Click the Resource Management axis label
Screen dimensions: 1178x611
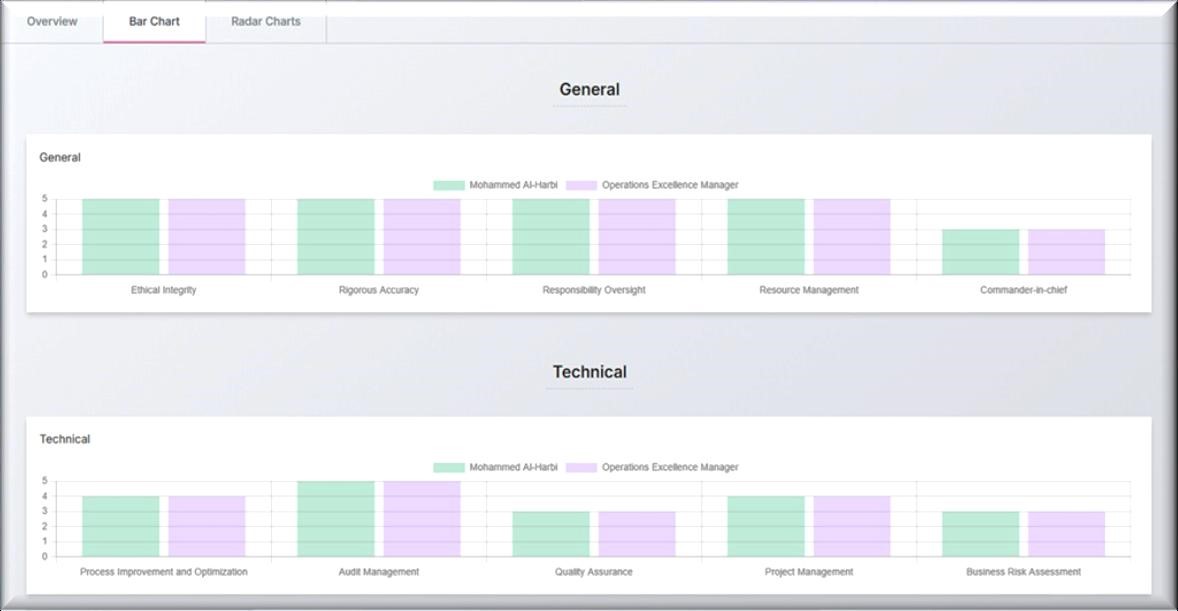[x=809, y=290]
